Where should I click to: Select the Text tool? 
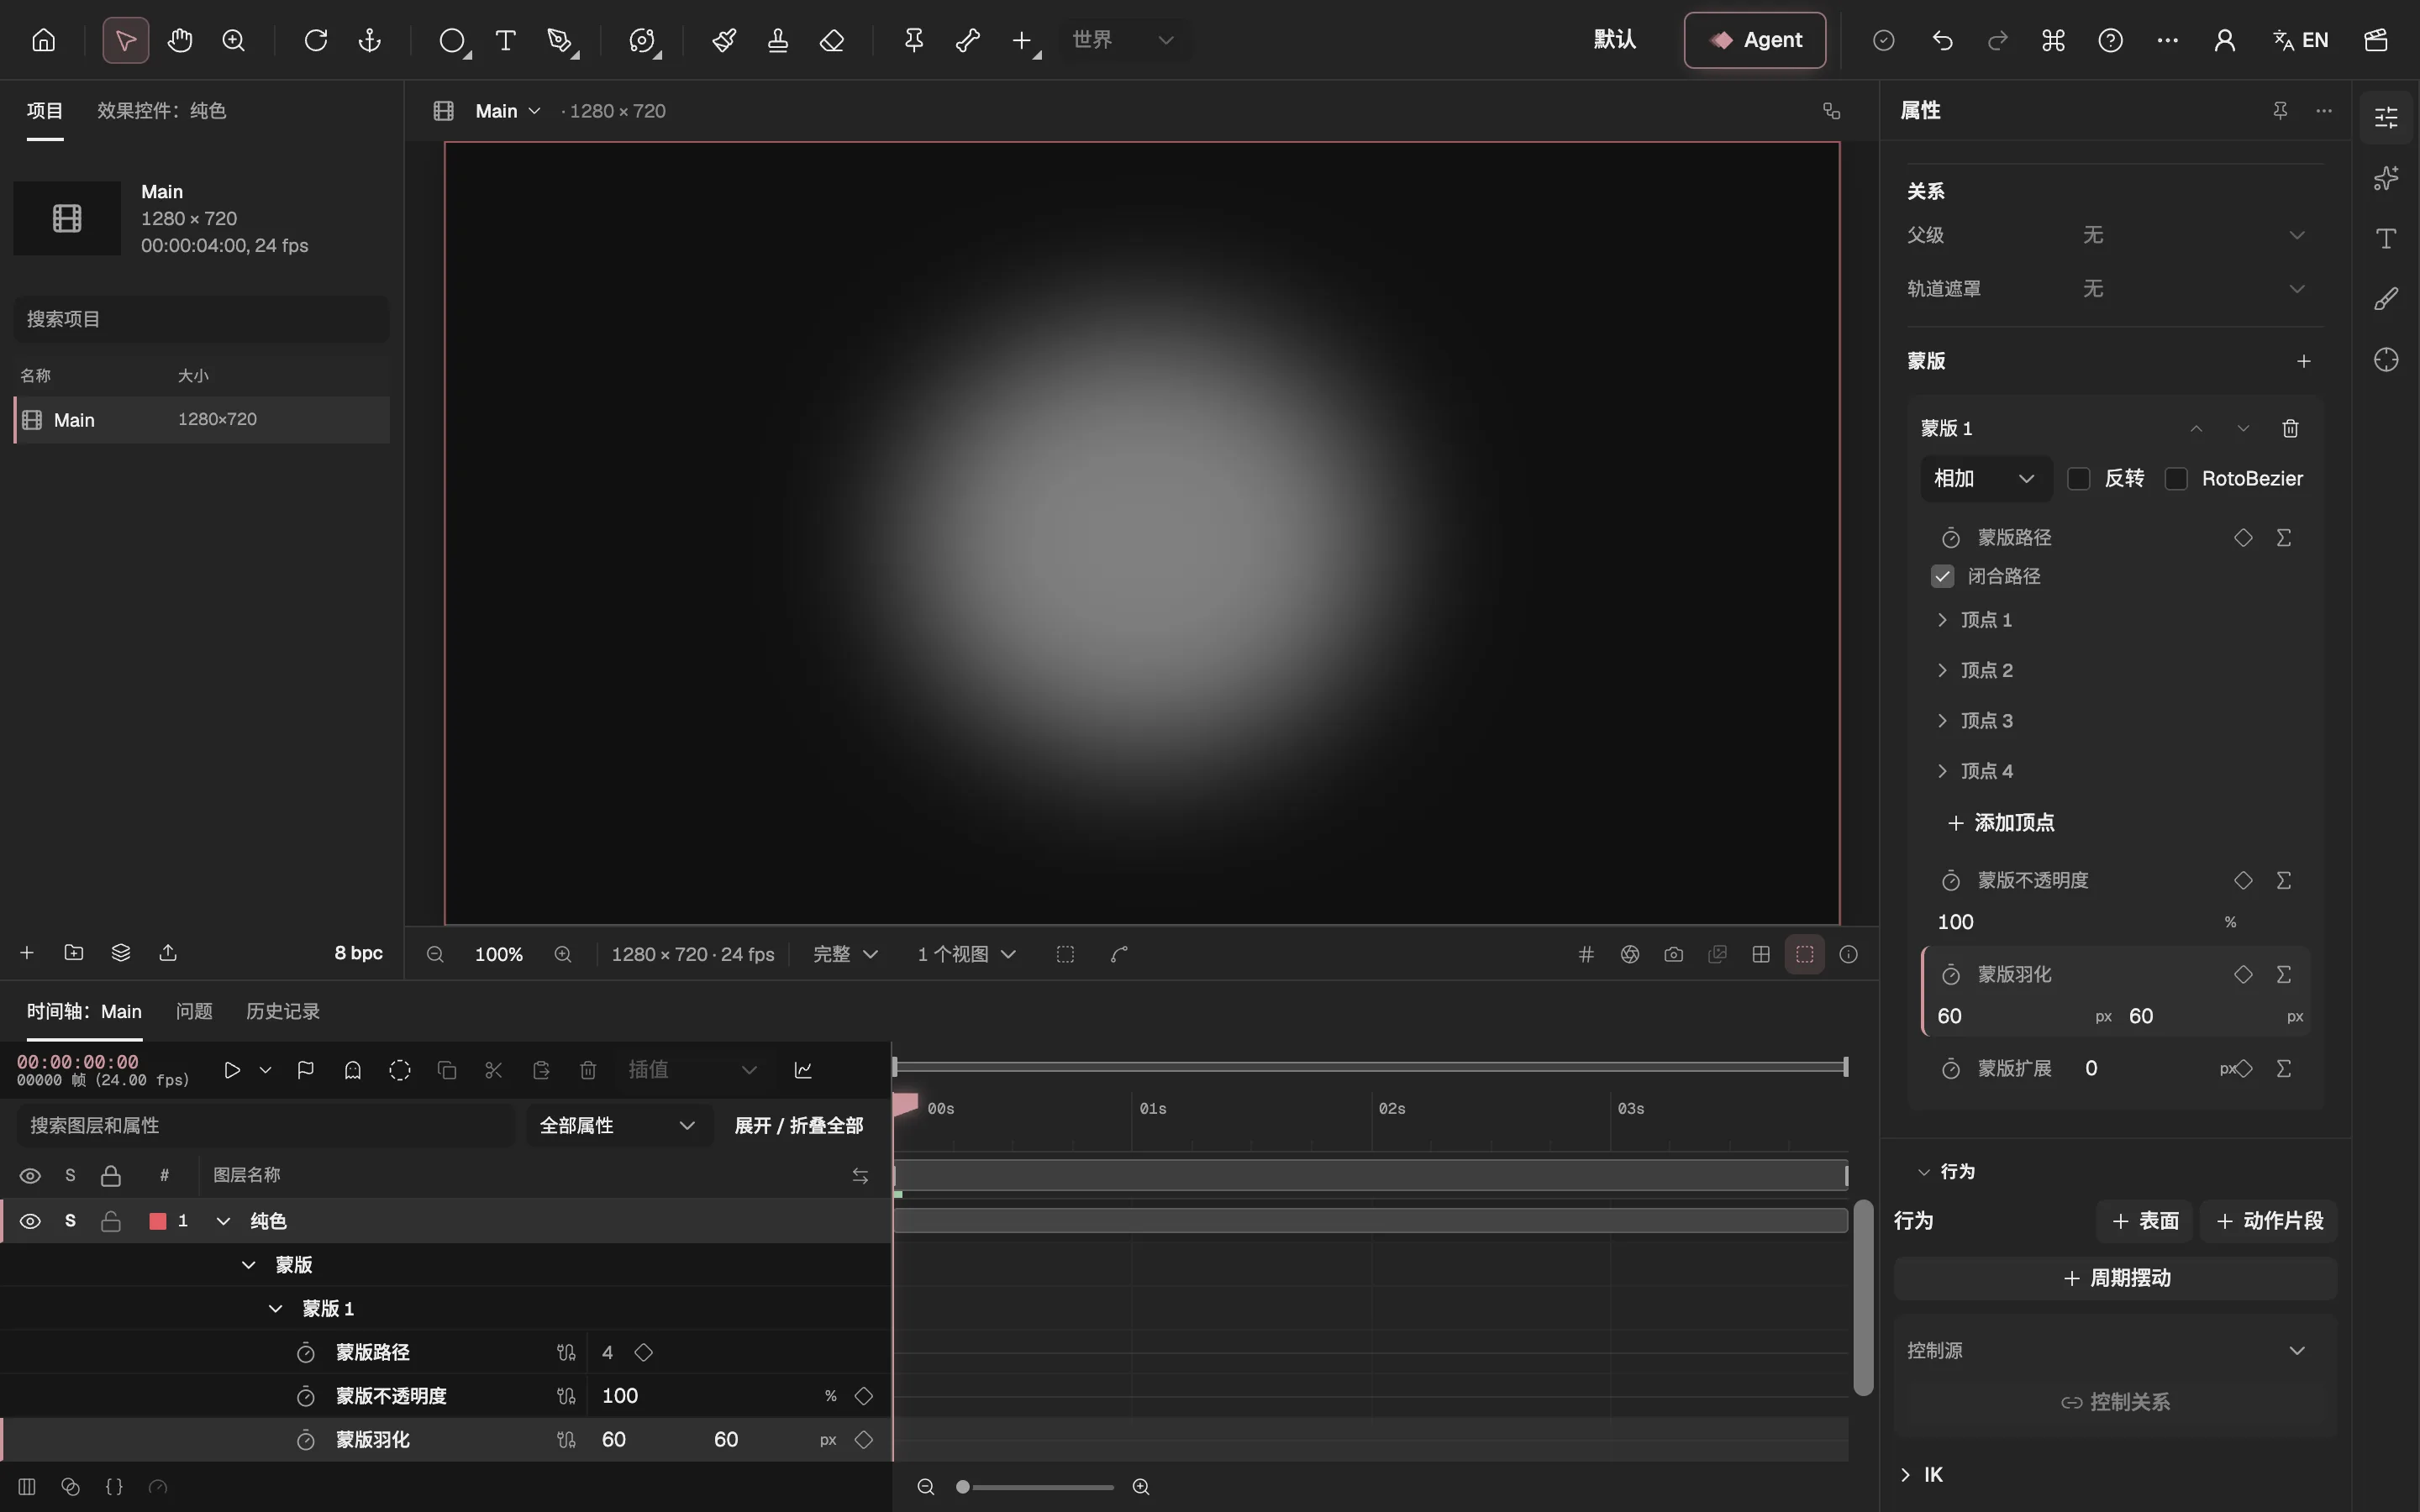506,40
